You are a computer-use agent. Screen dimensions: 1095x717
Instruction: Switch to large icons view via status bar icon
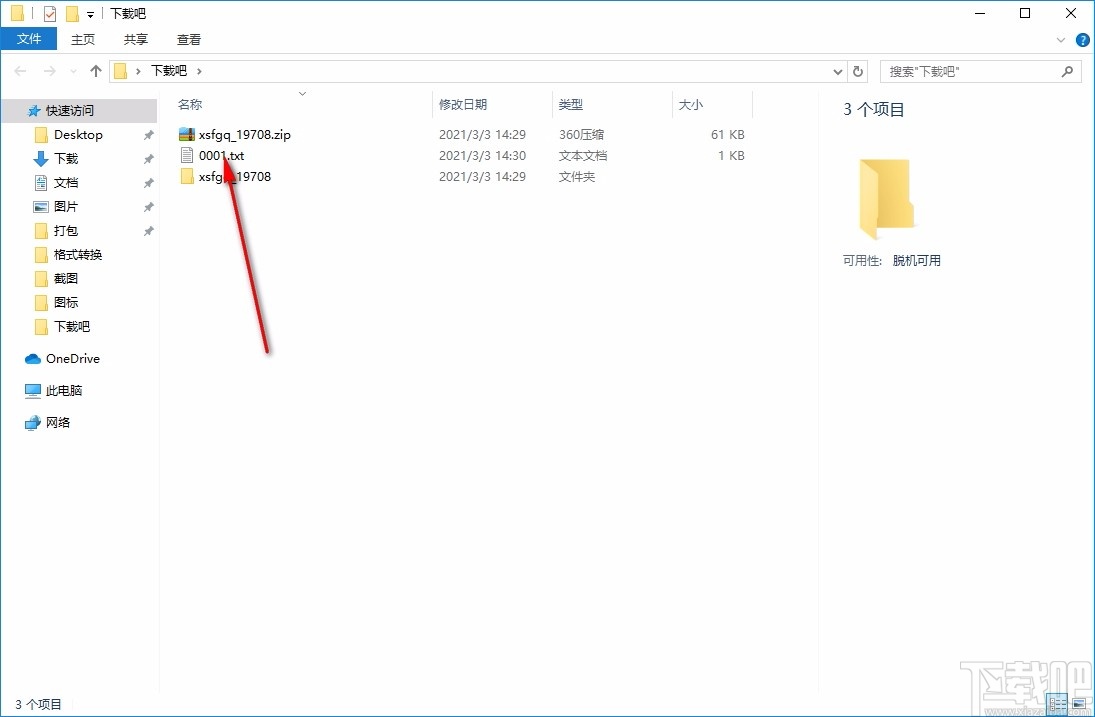click(x=1078, y=704)
